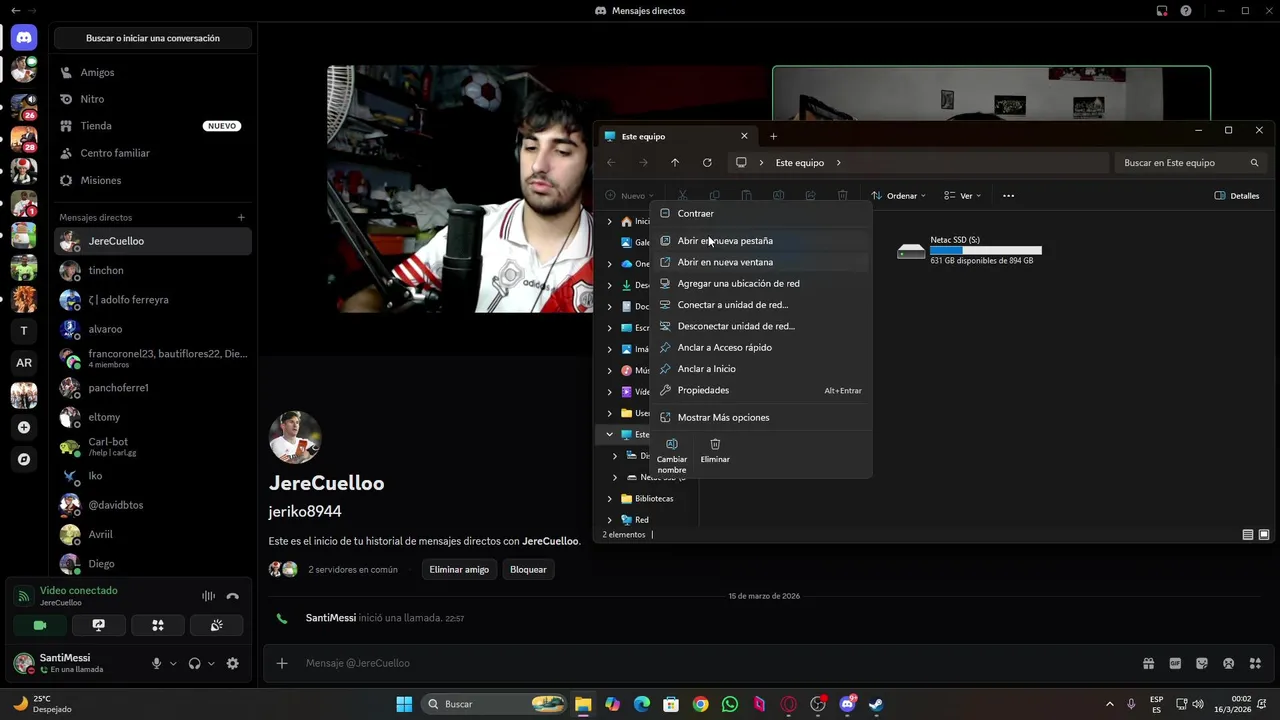Choose Conectar a unidad de red
The height and width of the screenshot is (720, 1280).
[761, 305]
